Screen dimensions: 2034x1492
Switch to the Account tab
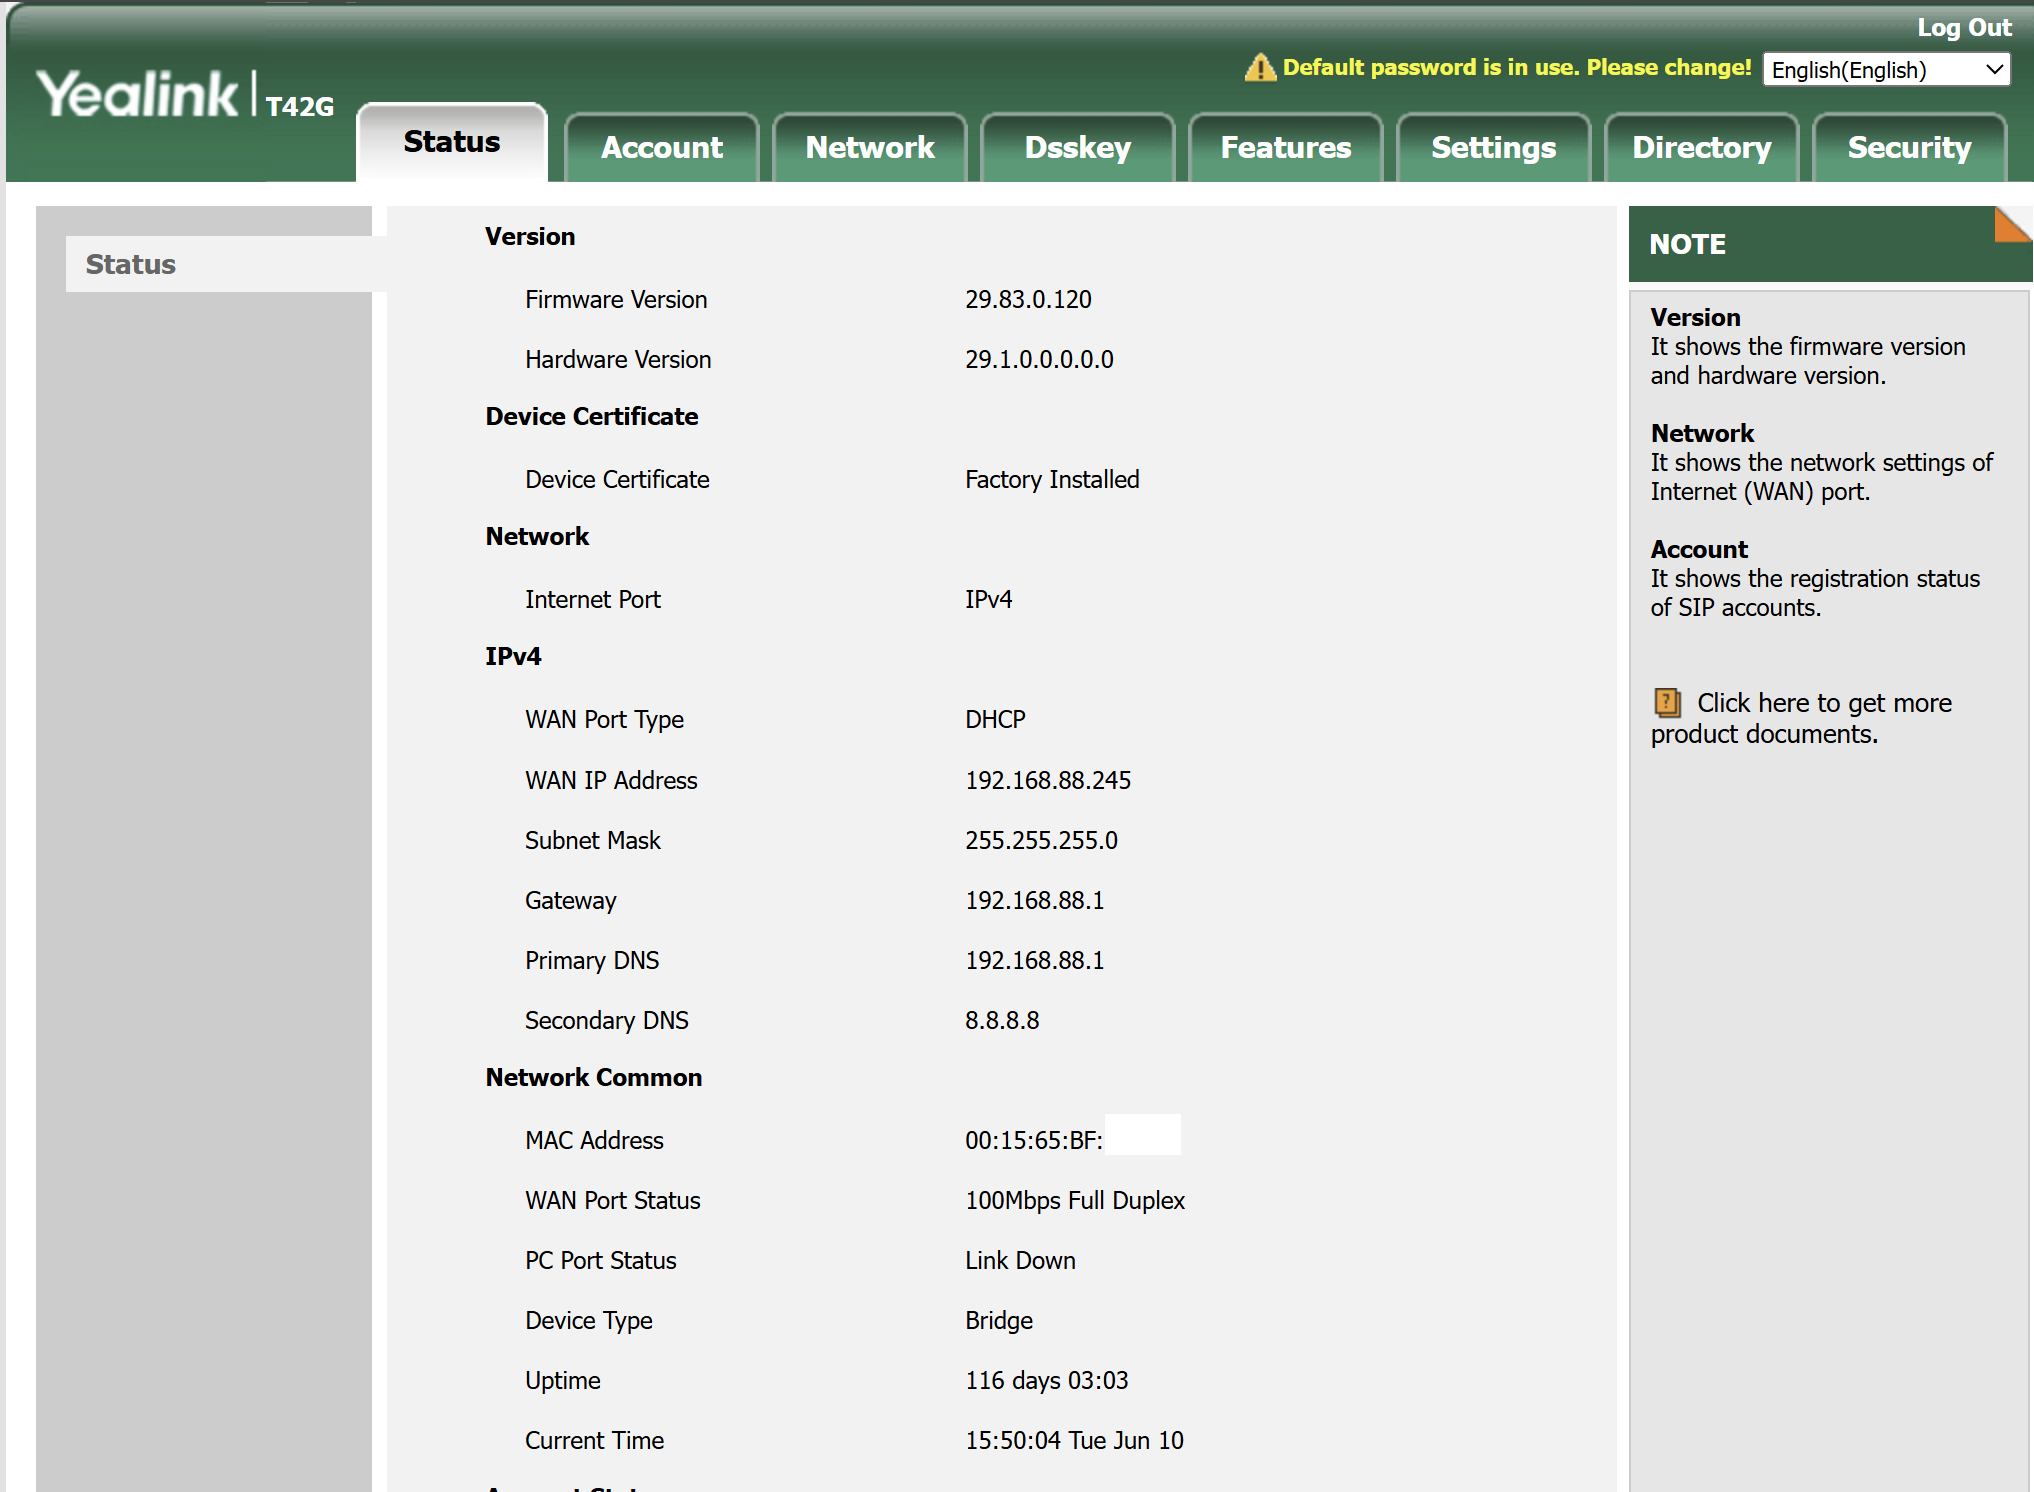coord(661,148)
